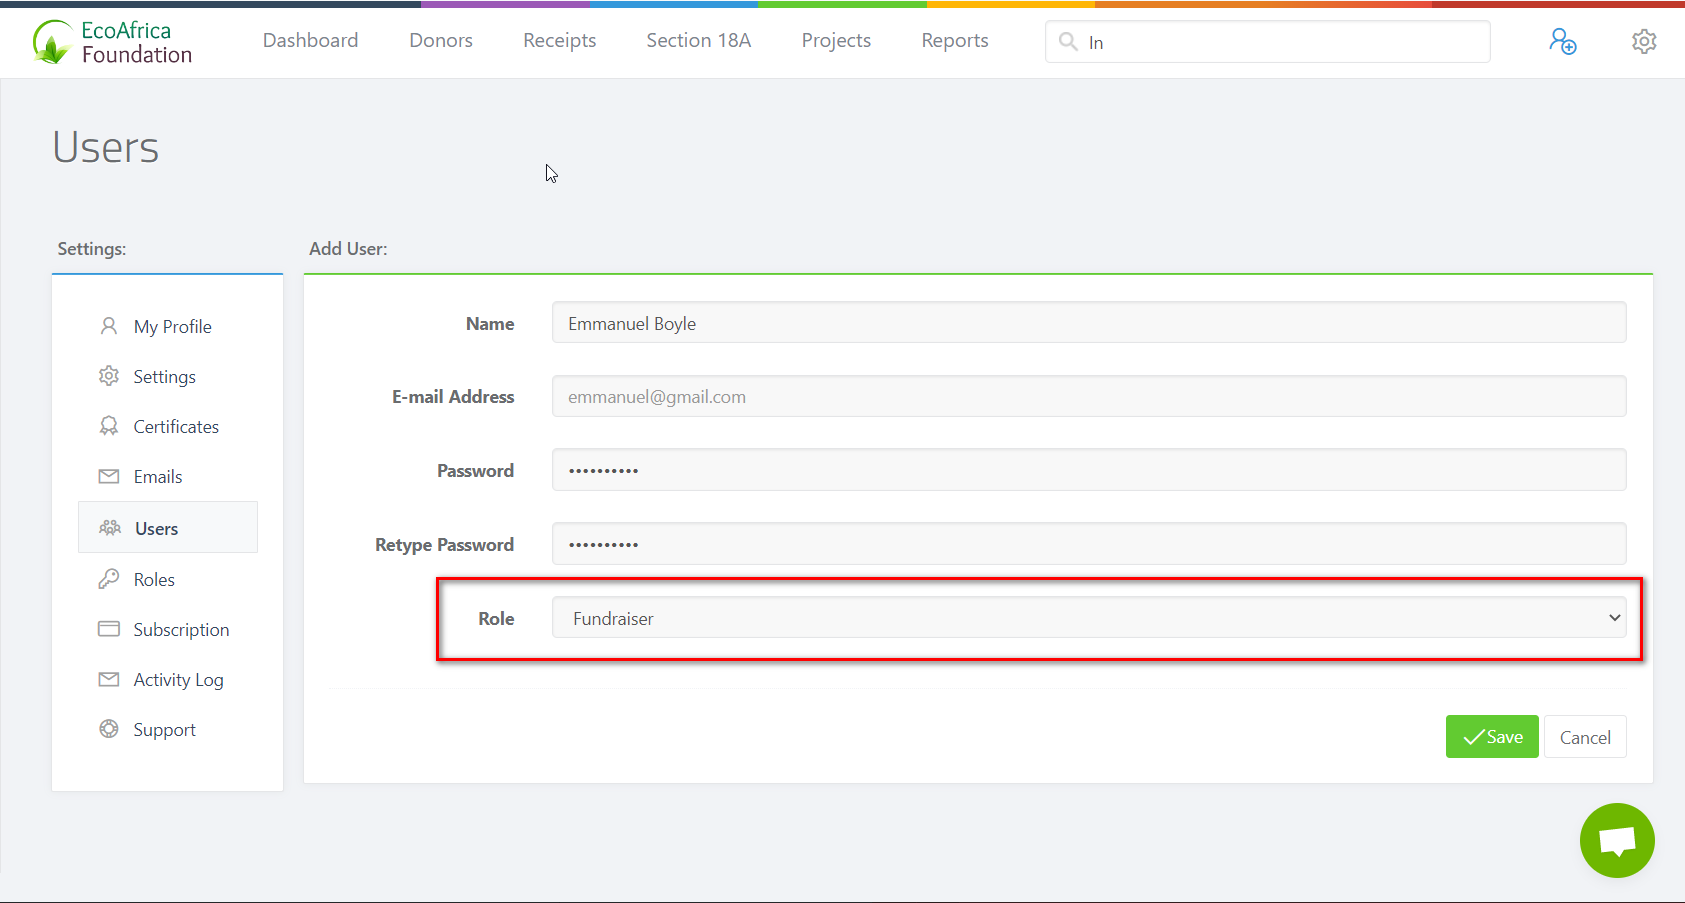Click the Roles key icon
The image size is (1685, 903).
point(109,579)
